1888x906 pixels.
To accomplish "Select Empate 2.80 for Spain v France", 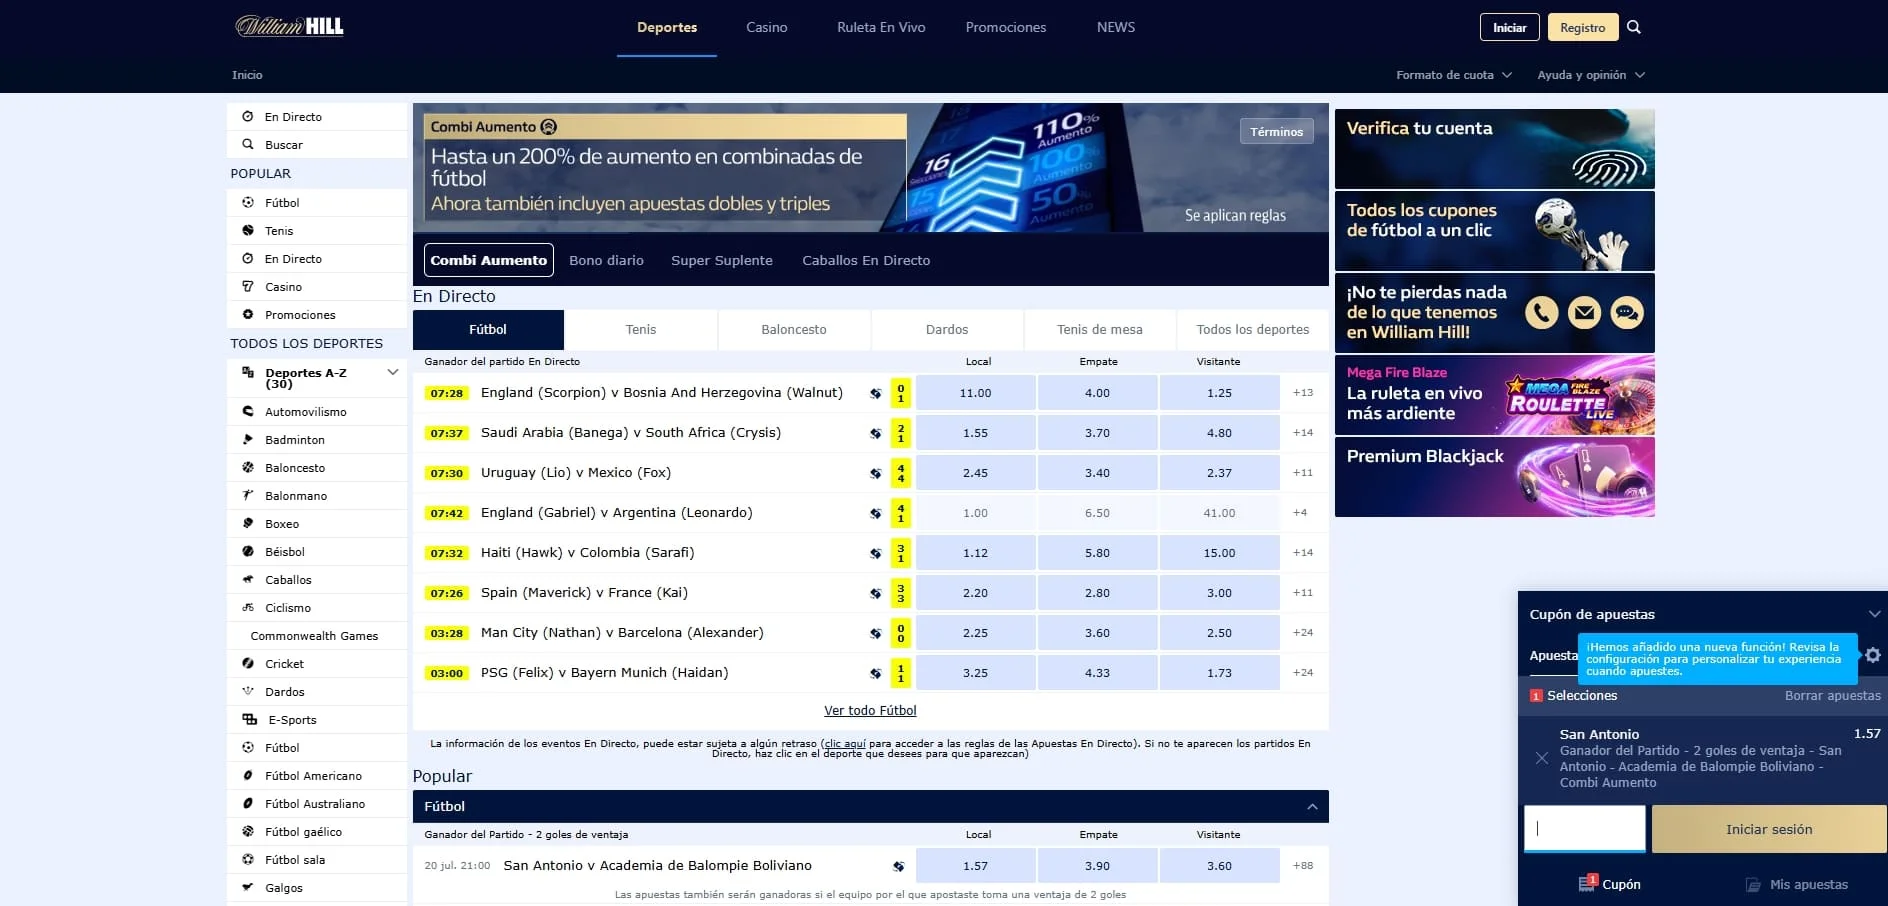I will coord(1097,593).
